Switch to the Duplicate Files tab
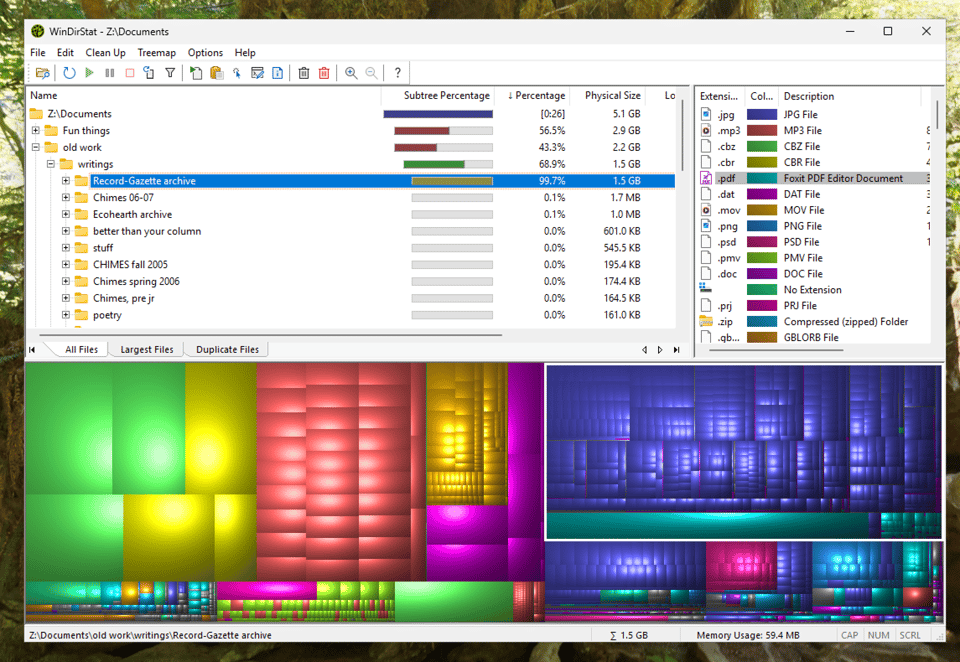The image size is (960, 662). tap(229, 349)
